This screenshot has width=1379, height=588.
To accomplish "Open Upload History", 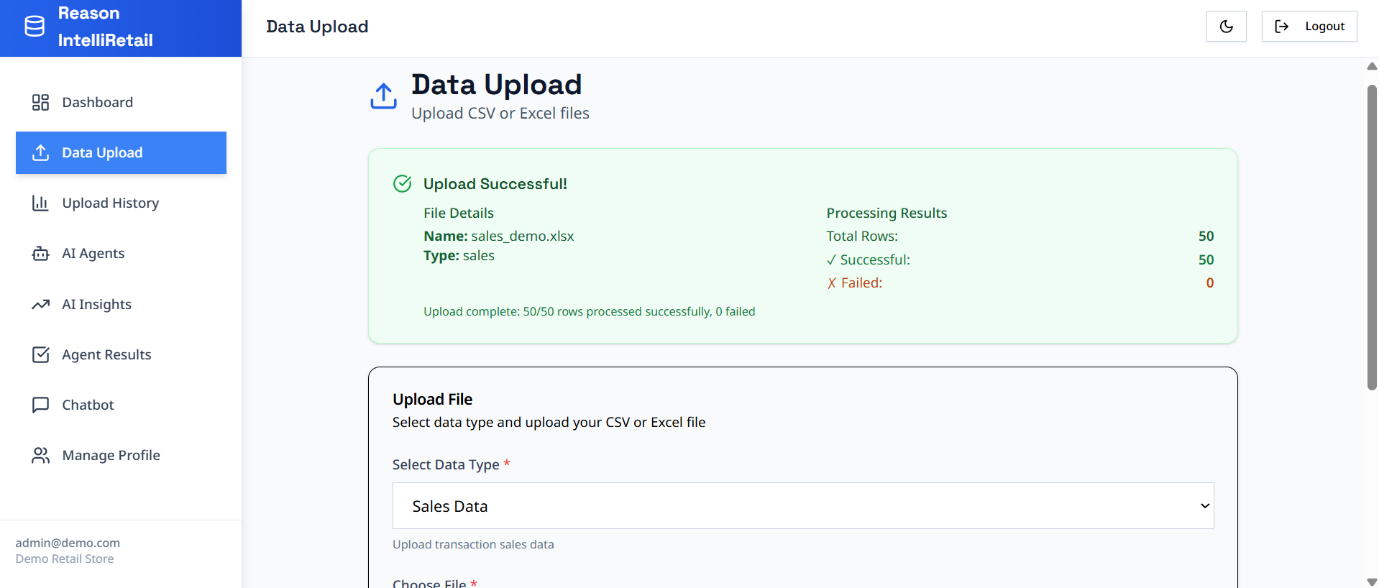I will pyautogui.click(x=110, y=203).
